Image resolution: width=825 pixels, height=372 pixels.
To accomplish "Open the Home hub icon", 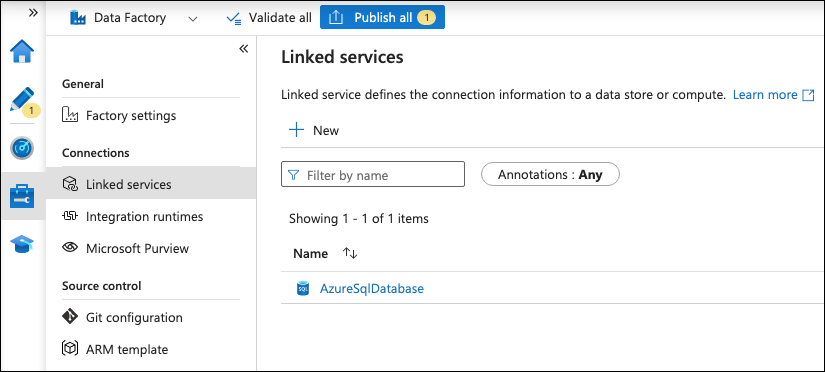I will (22, 51).
